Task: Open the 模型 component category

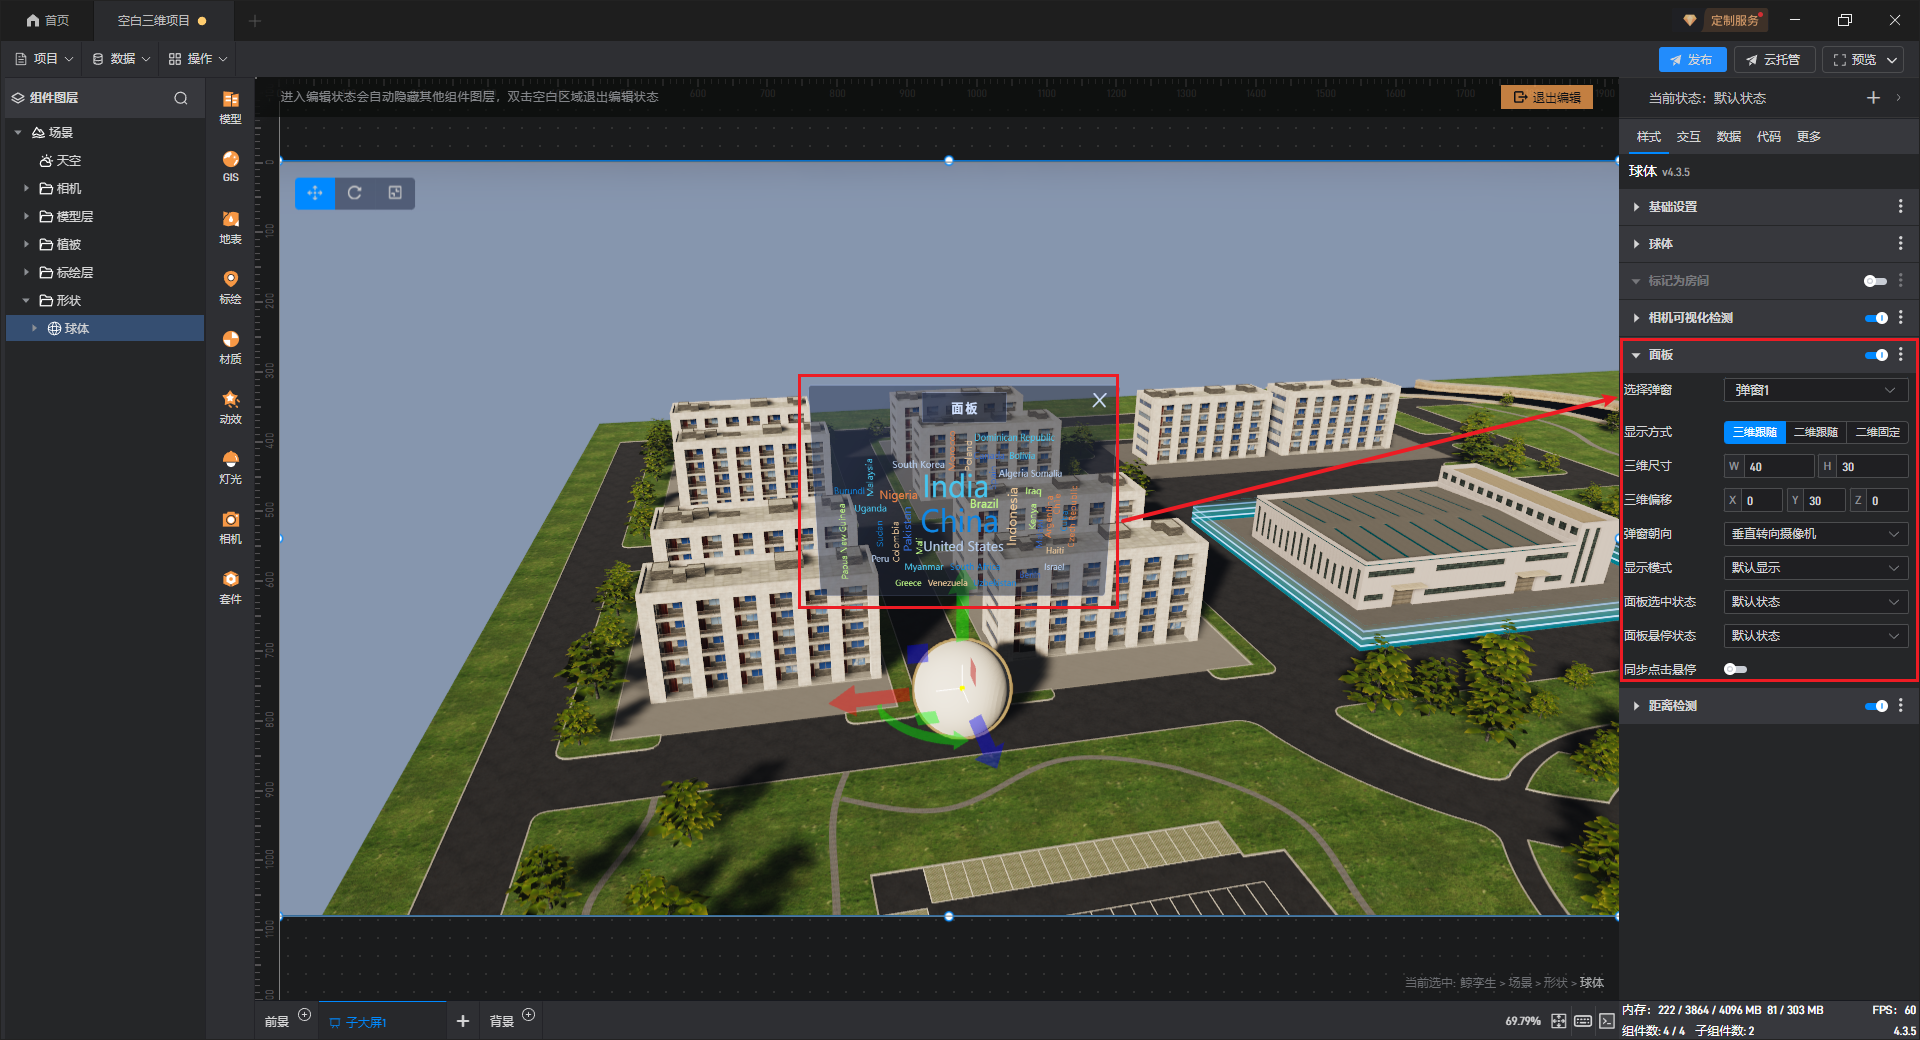Action: [230, 106]
